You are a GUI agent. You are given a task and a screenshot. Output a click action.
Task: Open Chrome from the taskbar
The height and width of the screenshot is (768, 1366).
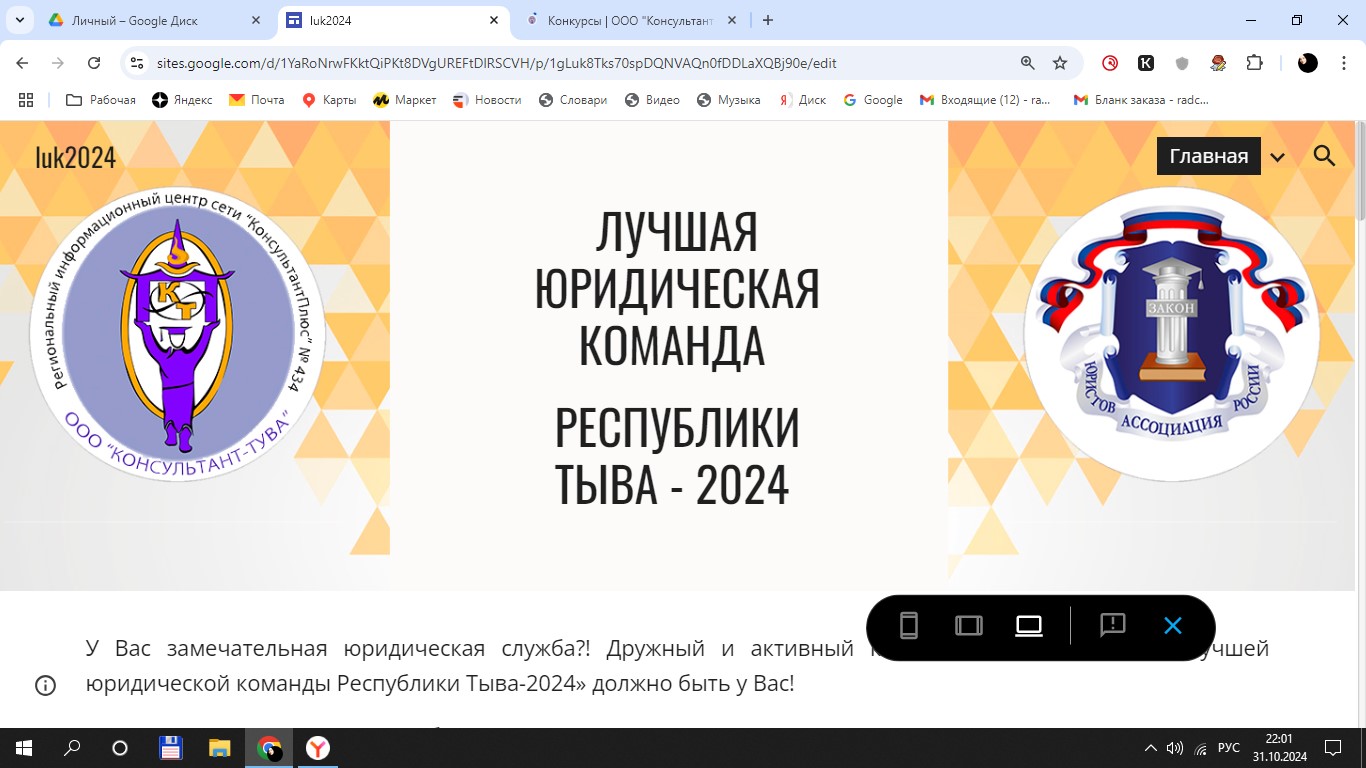[268, 748]
